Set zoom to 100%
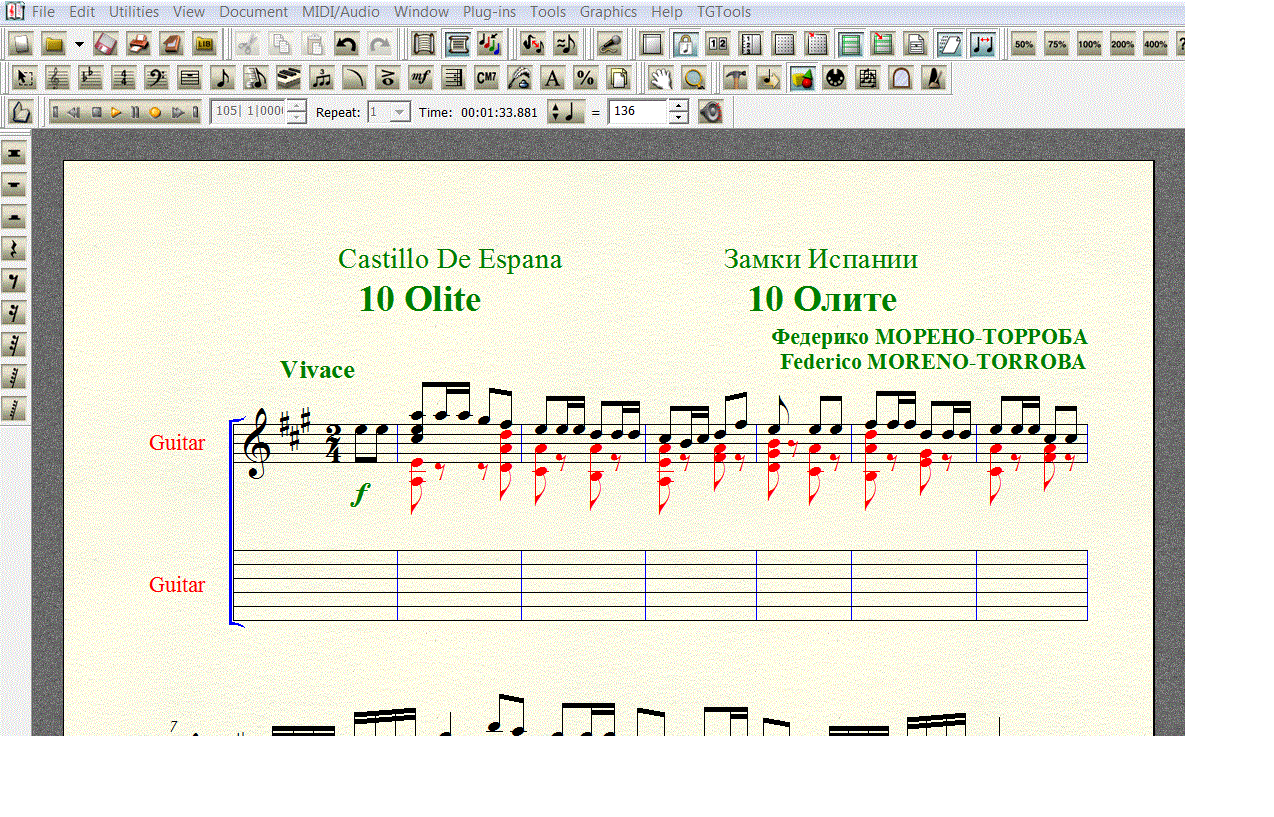 (x=1090, y=44)
